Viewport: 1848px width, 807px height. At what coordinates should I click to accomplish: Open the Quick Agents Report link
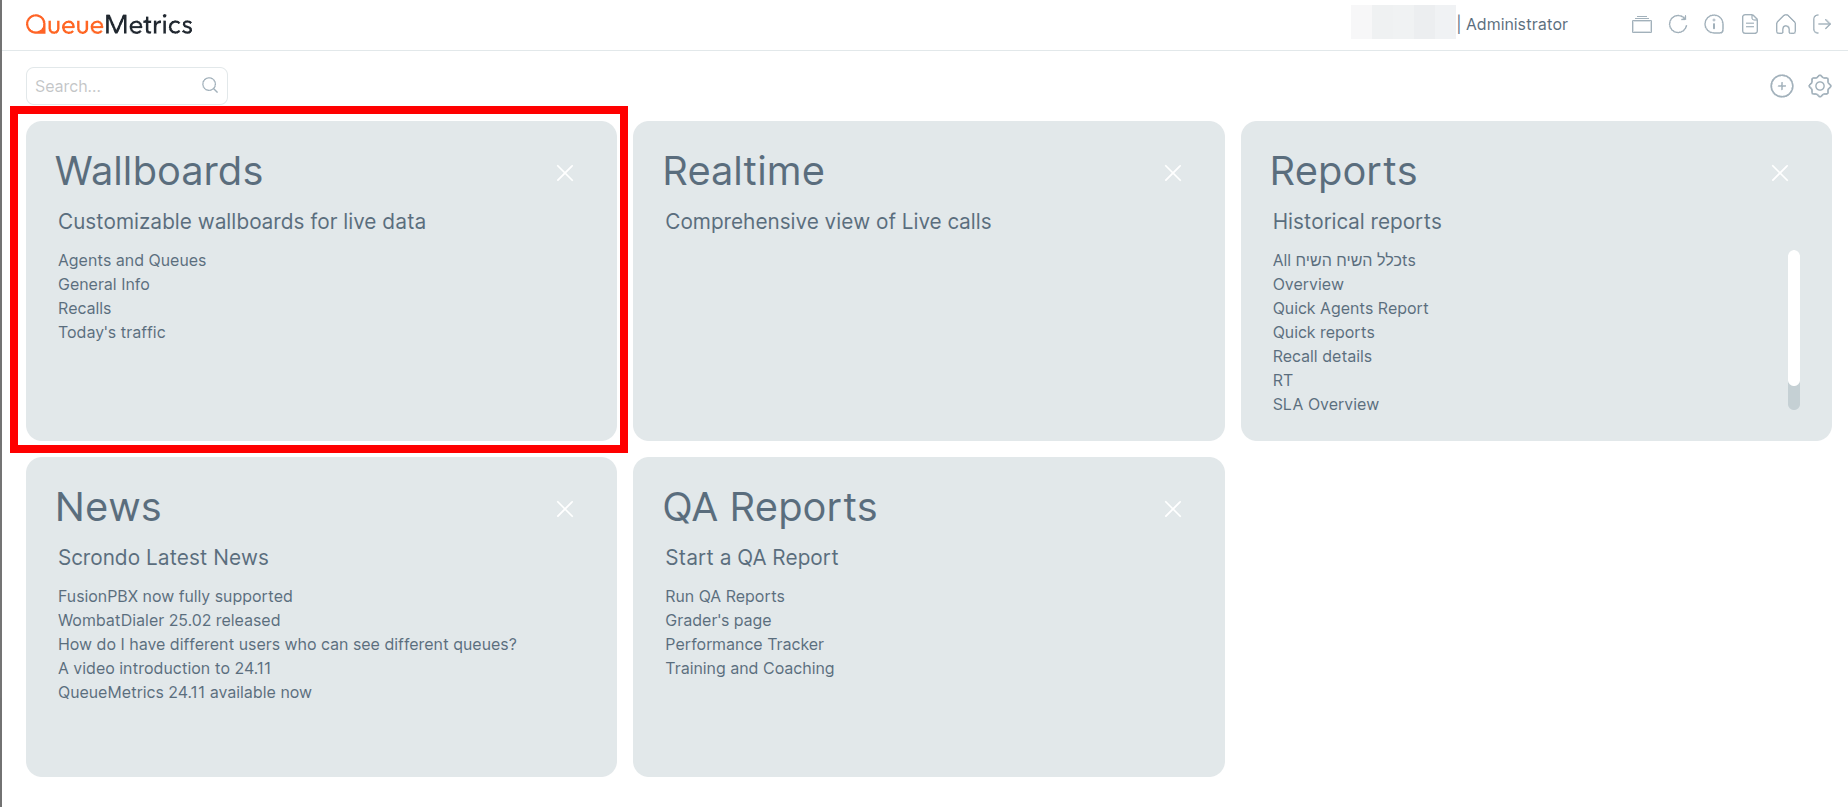coord(1350,309)
